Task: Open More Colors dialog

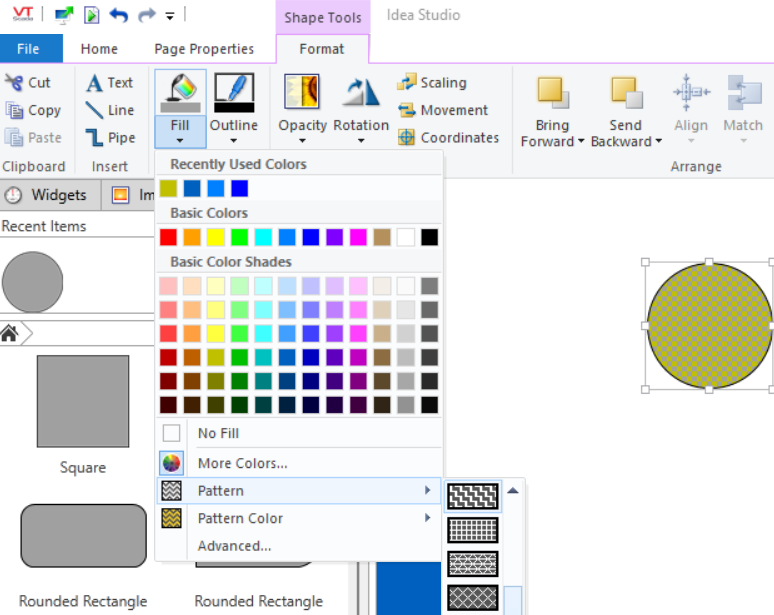Action: click(242, 463)
